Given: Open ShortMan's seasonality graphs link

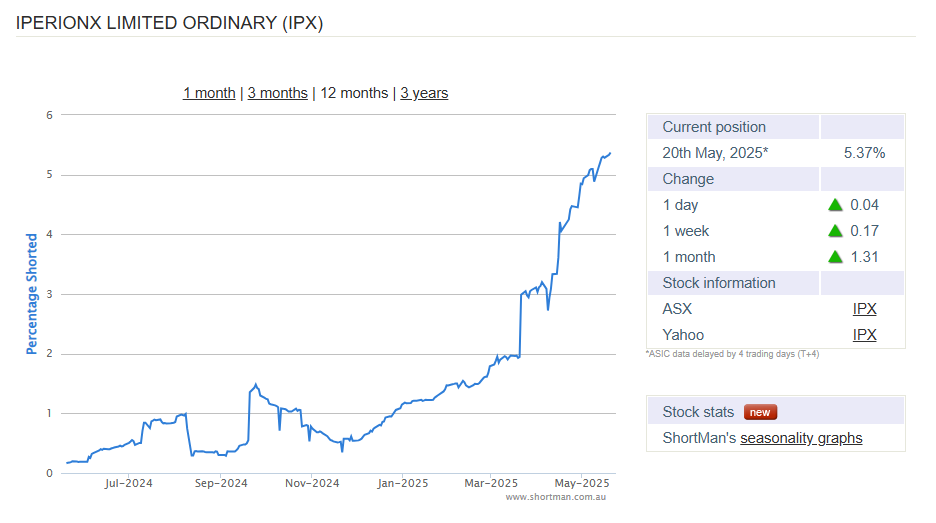Looking at the screenshot, I should (x=801, y=438).
